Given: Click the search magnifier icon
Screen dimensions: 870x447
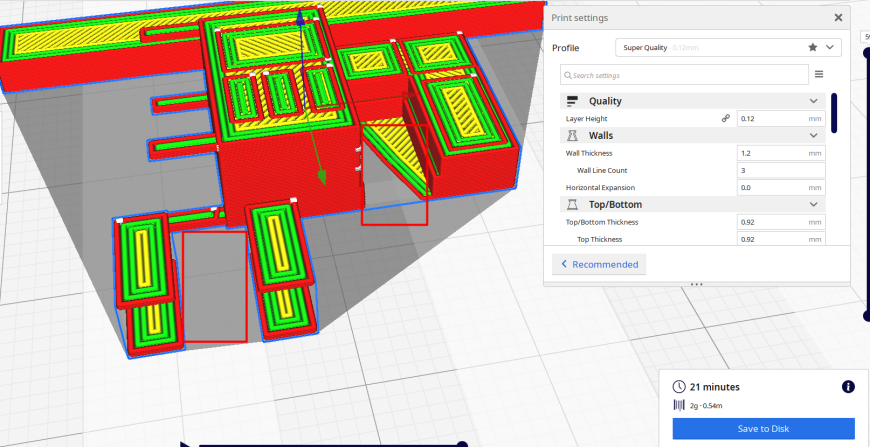Looking at the screenshot, I should click(568, 75).
